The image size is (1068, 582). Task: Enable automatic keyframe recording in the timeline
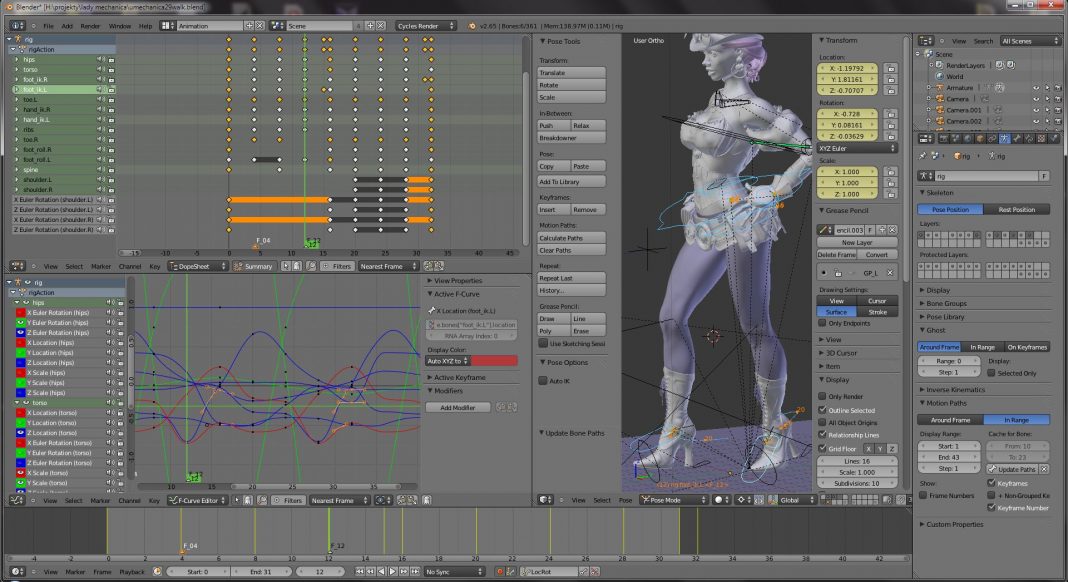pyautogui.click(x=501, y=571)
